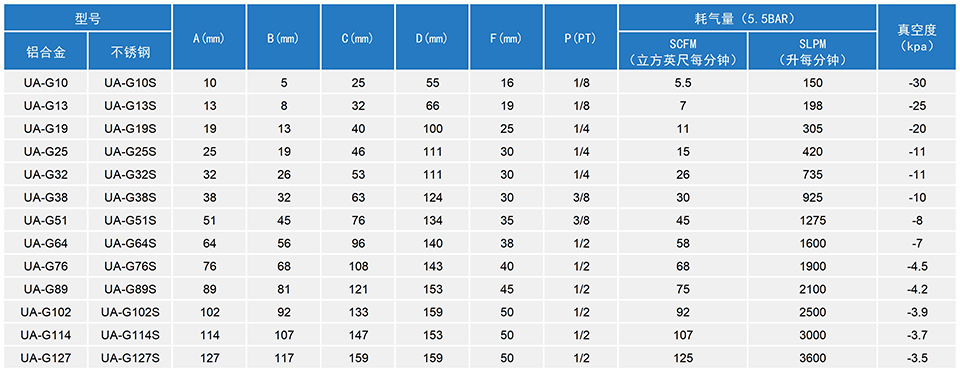Select model cell UA-G25S
Image resolution: width=960 pixels, height=372 pixels.
[x=130, y=152]
